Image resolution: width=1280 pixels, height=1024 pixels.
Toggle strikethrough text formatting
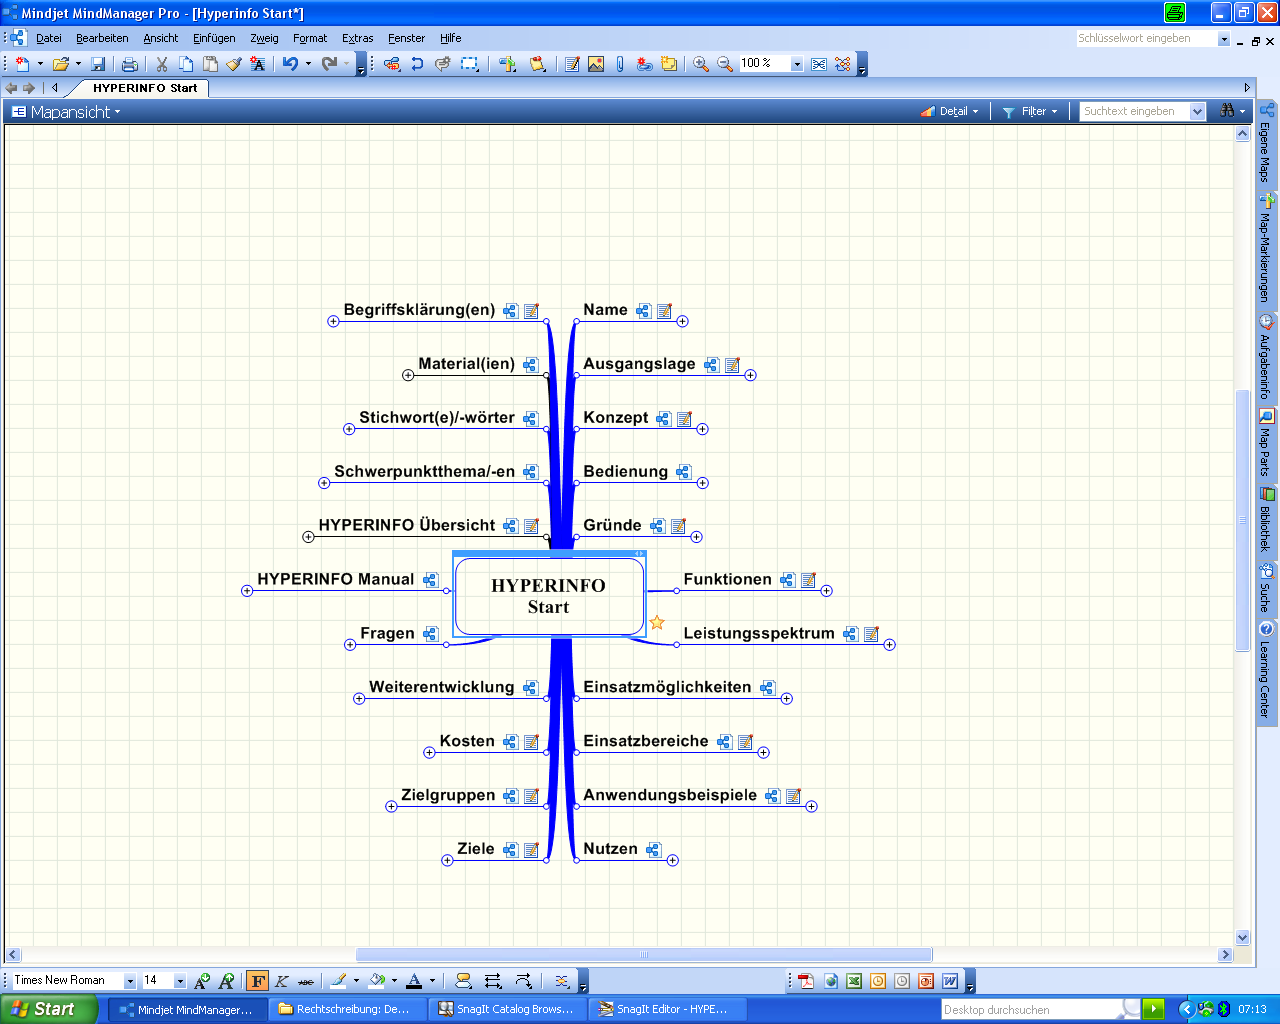point(306,981)
